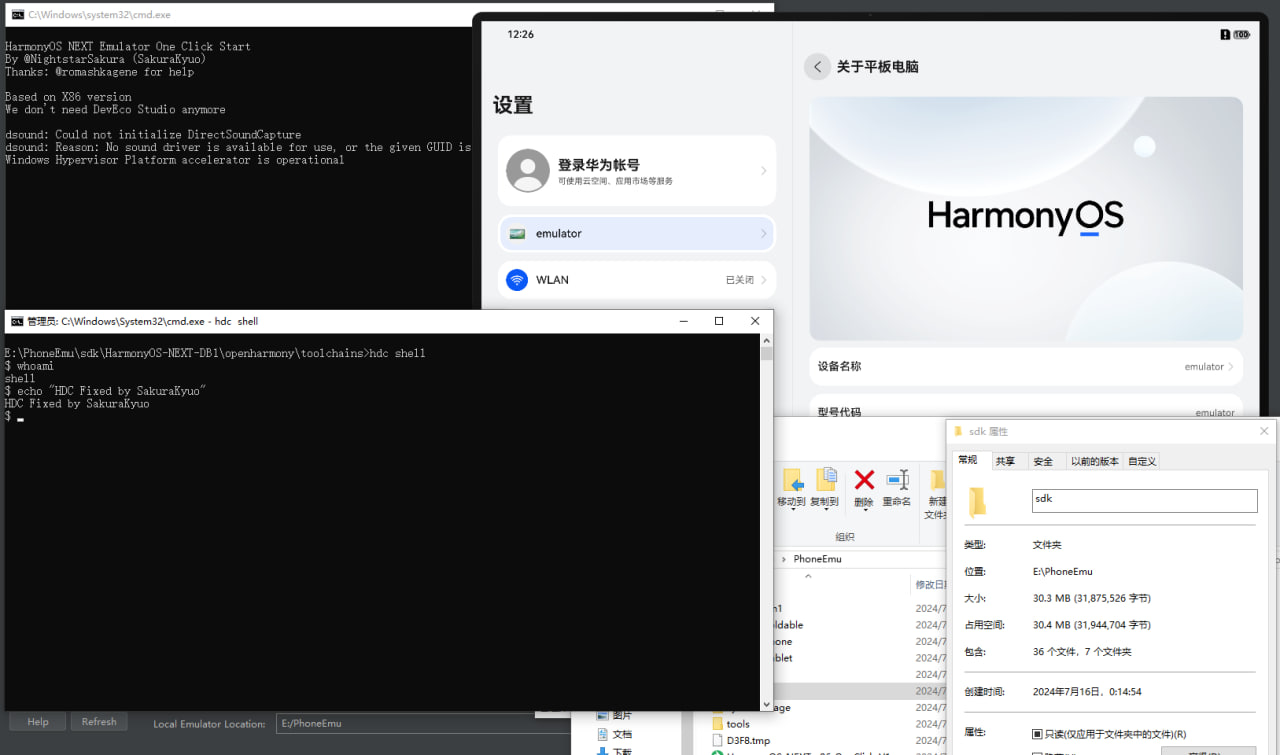Screen dimensions: 1280x755
Task: Click the top cmd.exe window title icon
Action: 17,15
